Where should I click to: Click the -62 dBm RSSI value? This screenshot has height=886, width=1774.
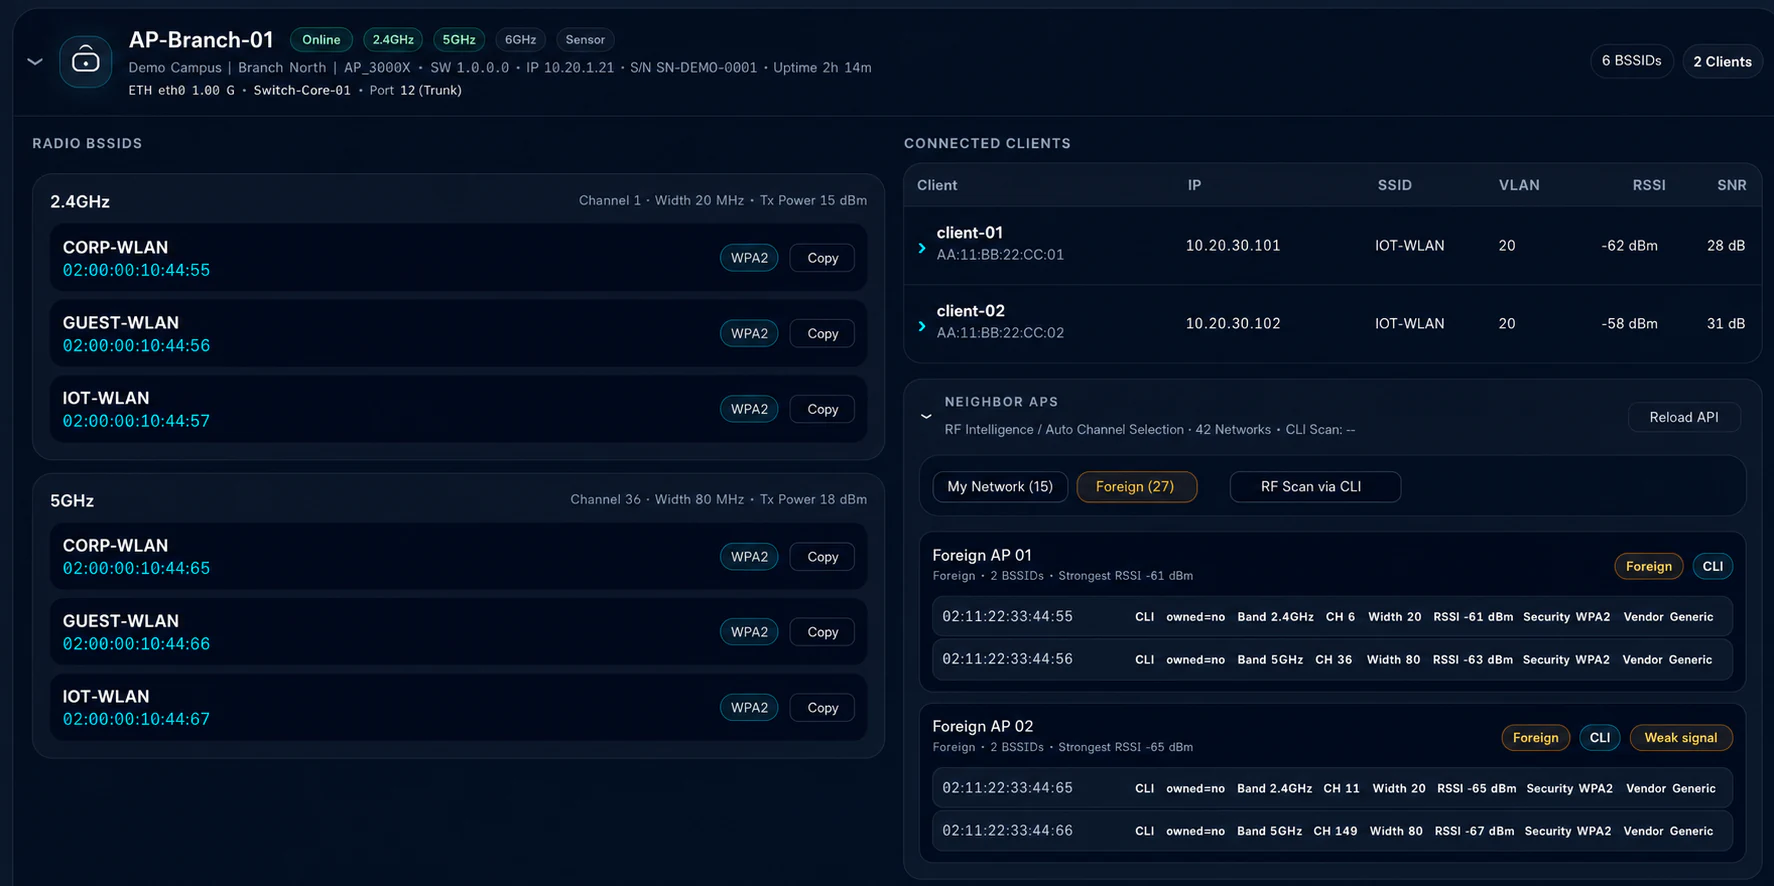1629,246
